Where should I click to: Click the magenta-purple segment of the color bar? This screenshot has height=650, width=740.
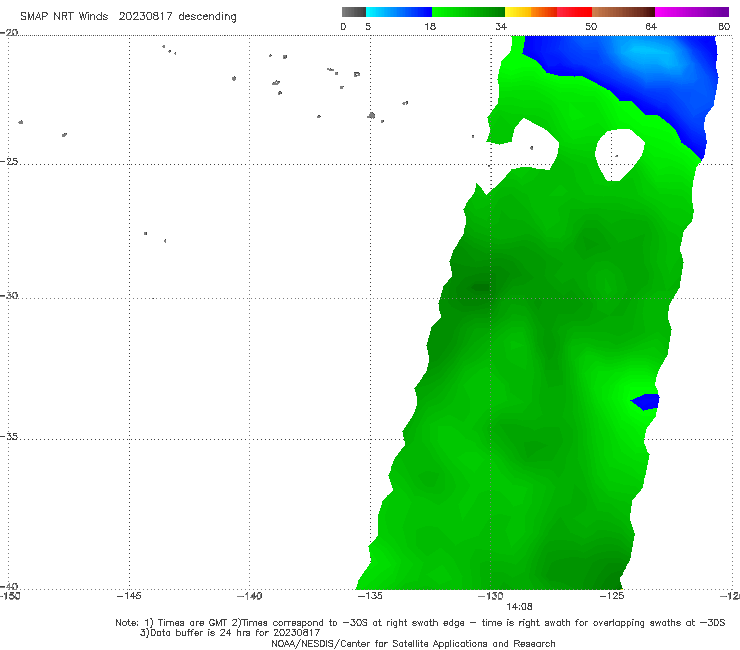click(692, 12)
